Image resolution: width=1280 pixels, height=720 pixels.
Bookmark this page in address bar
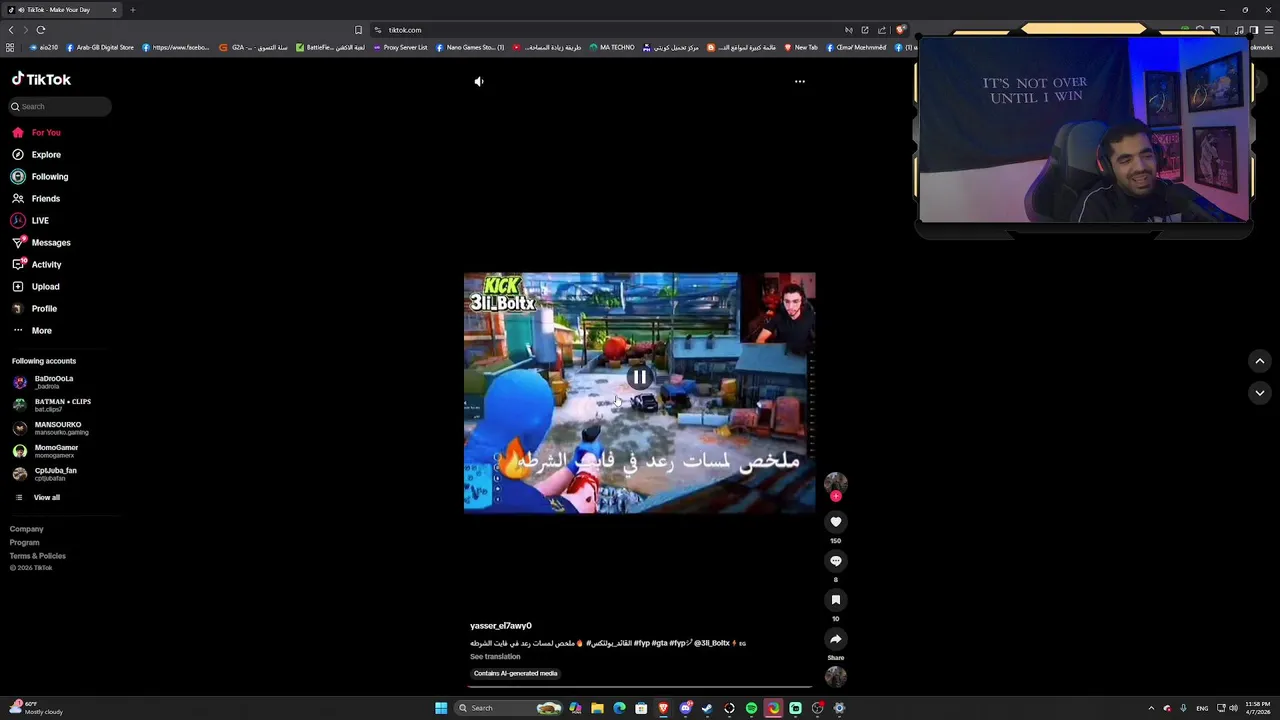point(358,30)
